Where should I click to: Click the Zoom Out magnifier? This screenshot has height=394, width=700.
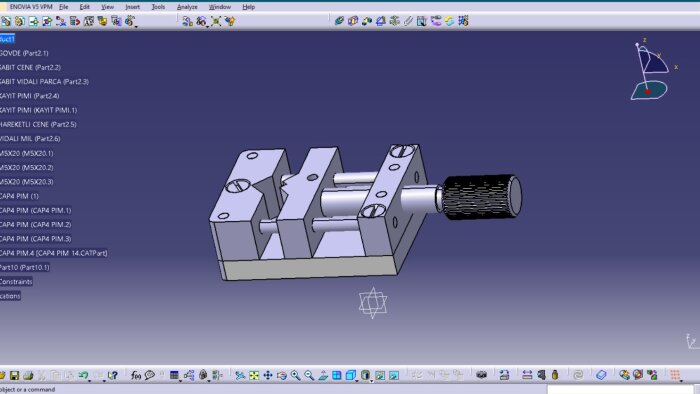point(309,375)
